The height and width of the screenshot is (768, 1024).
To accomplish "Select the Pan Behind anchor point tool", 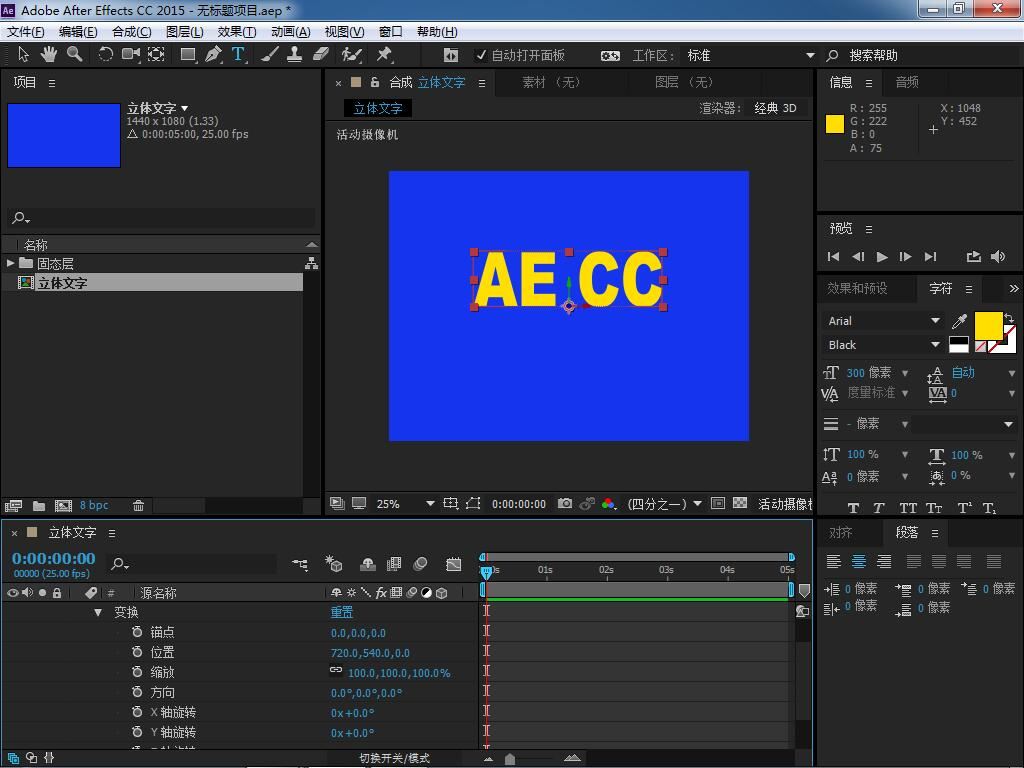I will click(156, 55).
